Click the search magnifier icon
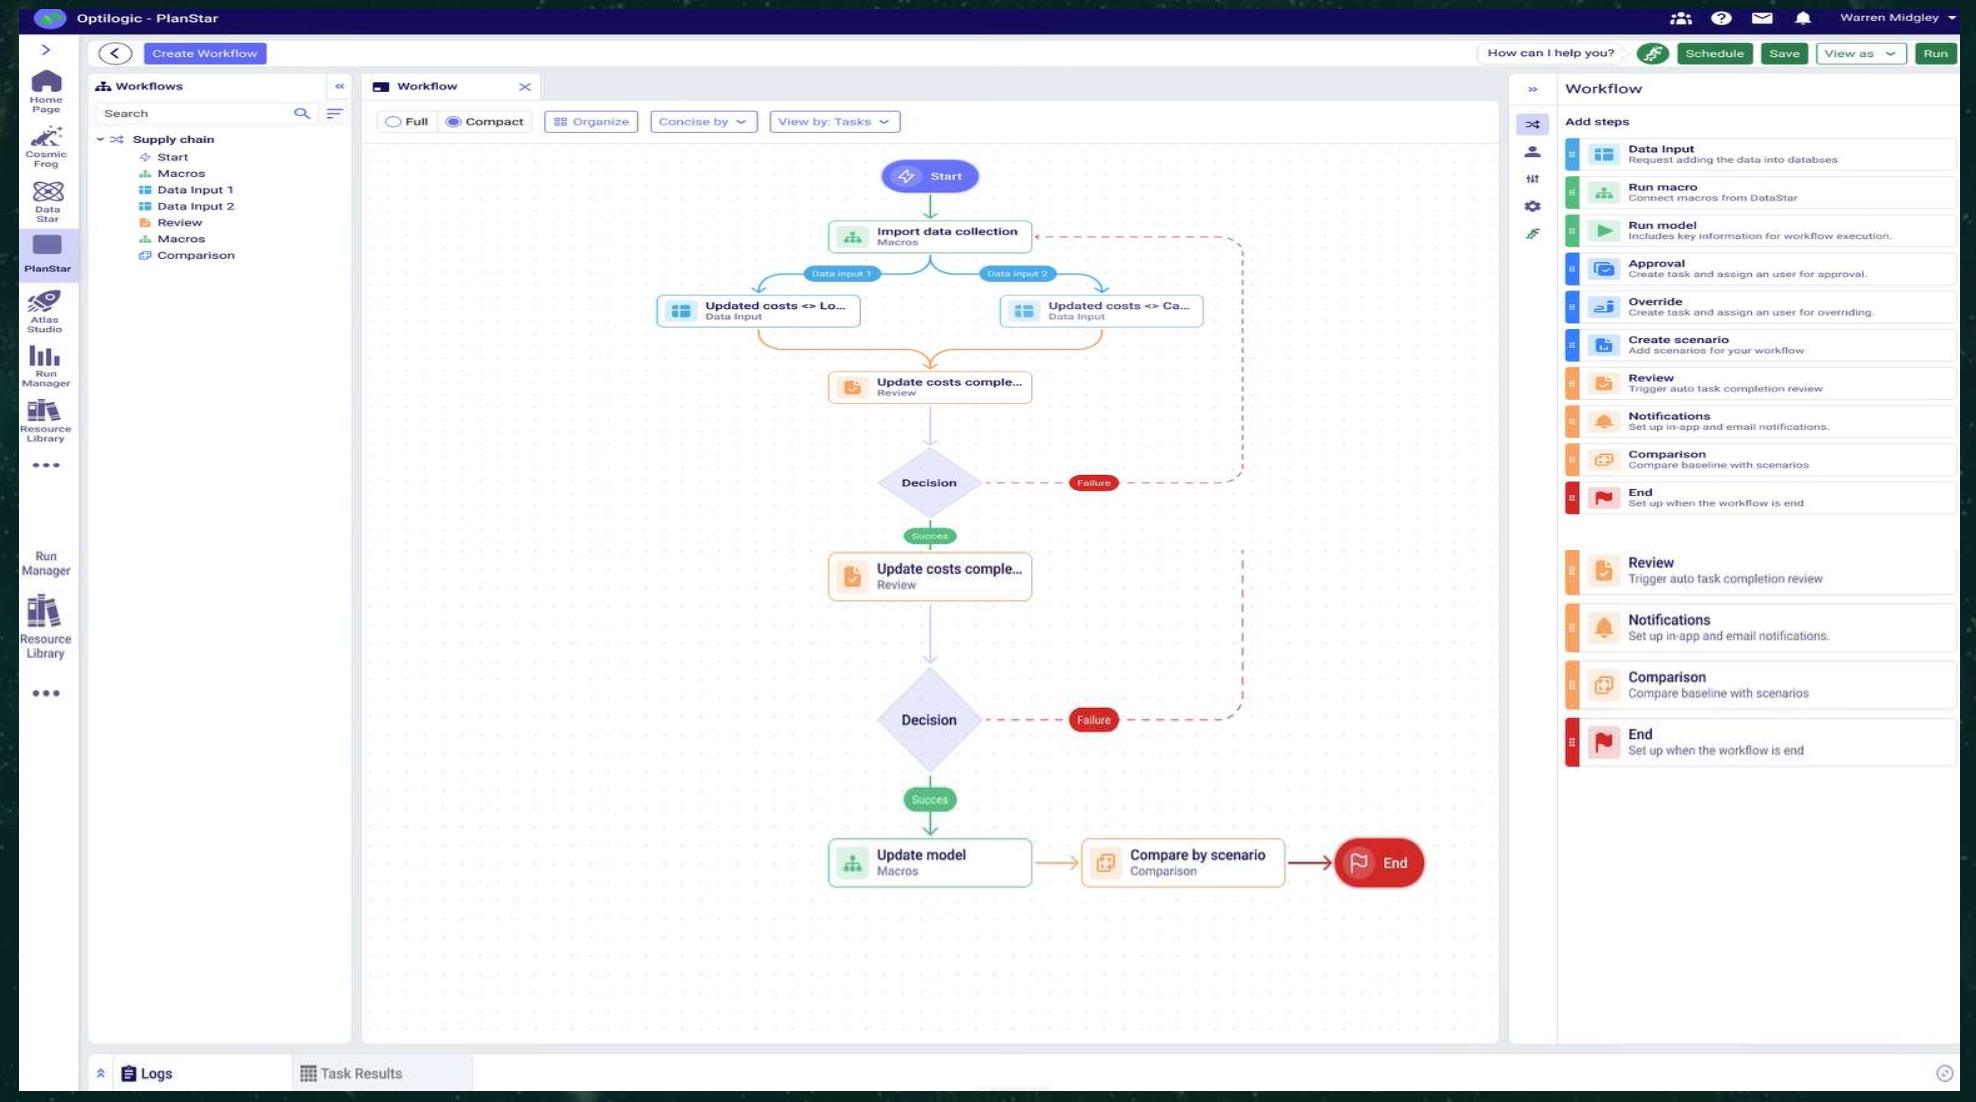Viewport: 1976px width, 1102px height. pyautogui.click(x=301, y=114)
